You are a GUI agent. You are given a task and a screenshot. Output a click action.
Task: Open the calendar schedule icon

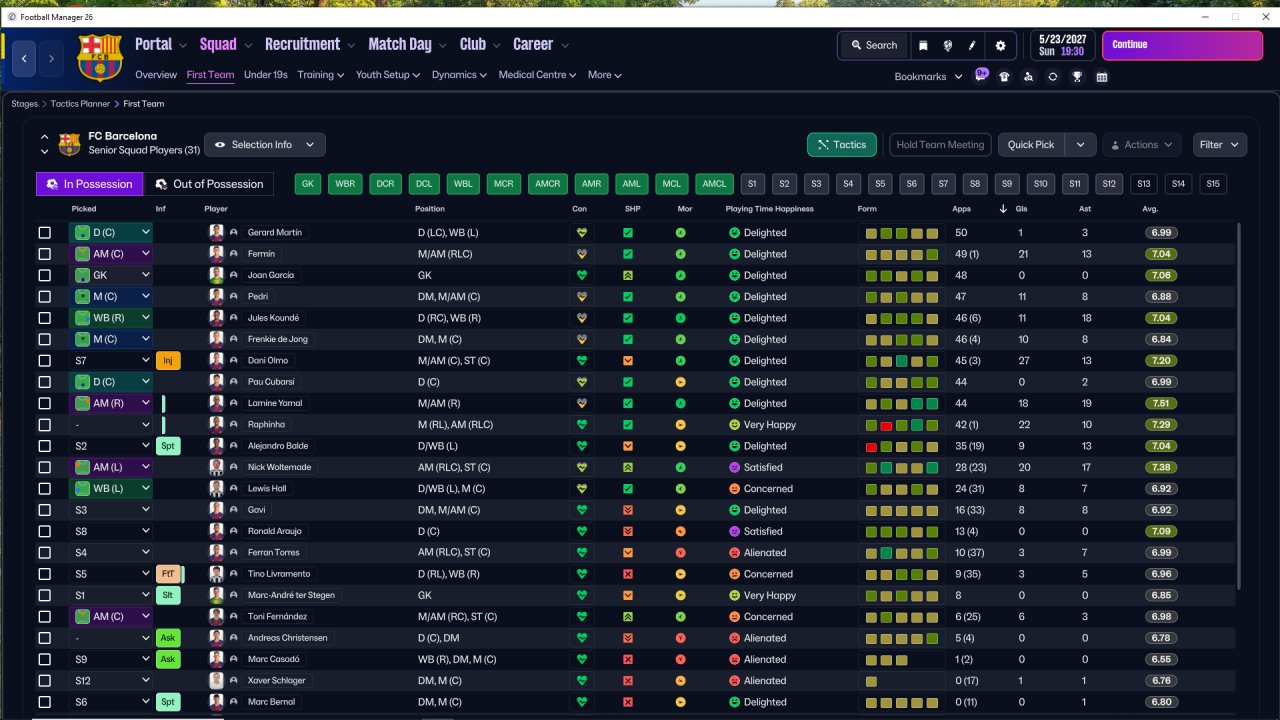(1102, 76)
